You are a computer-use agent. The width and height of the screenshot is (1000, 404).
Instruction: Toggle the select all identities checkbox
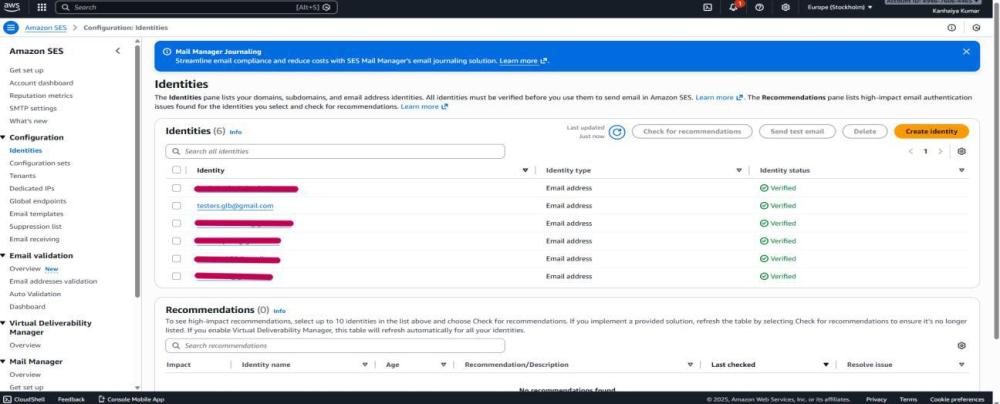[x=177, y=170]
